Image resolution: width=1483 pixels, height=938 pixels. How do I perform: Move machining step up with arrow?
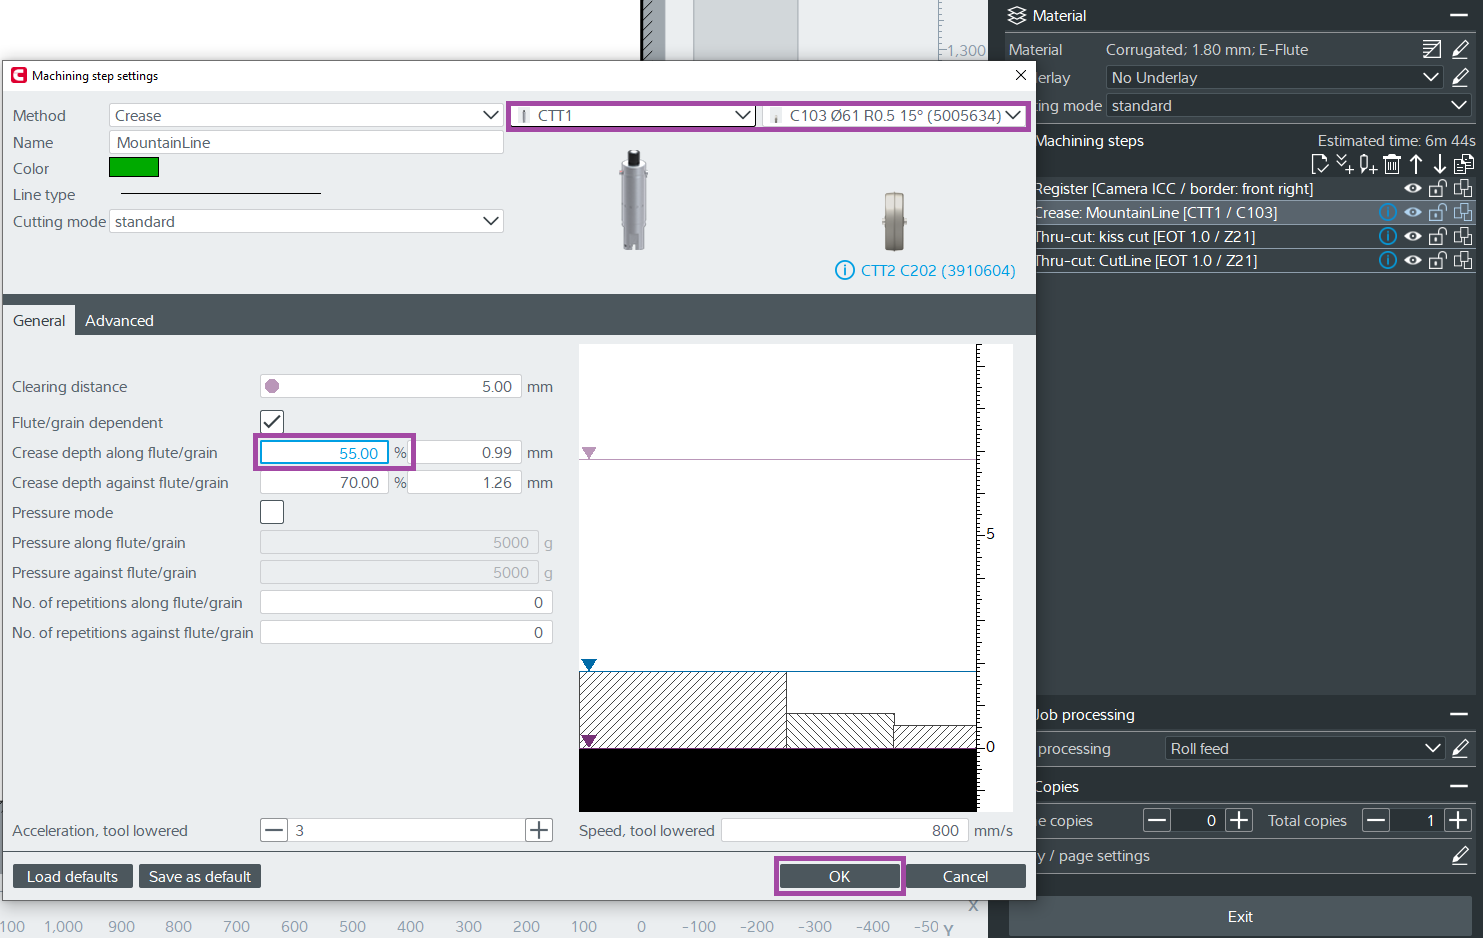(x=1416, y=165)
